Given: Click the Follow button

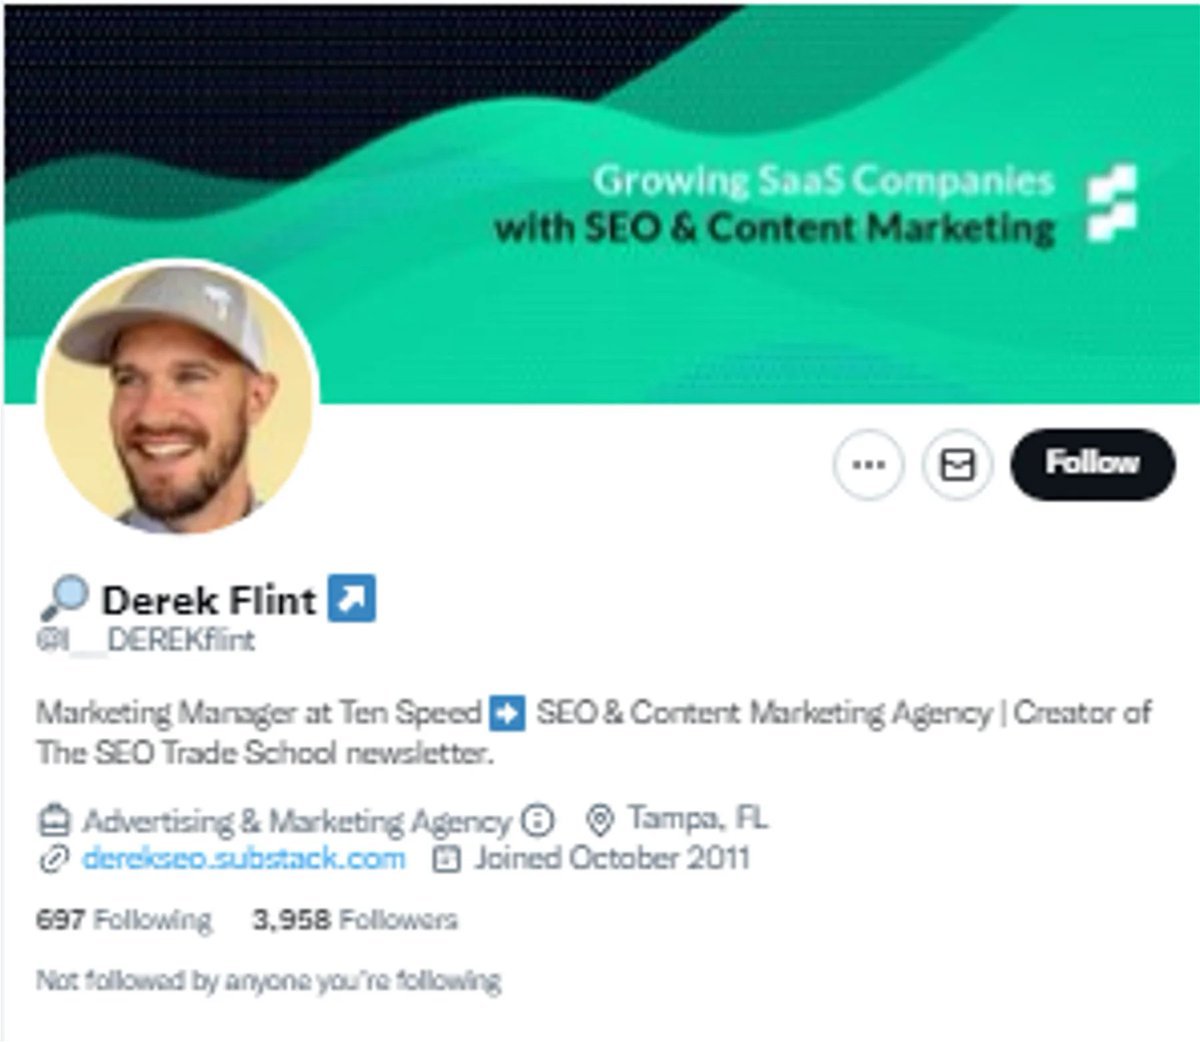Looking at the screenshot, I should 1093,464.
